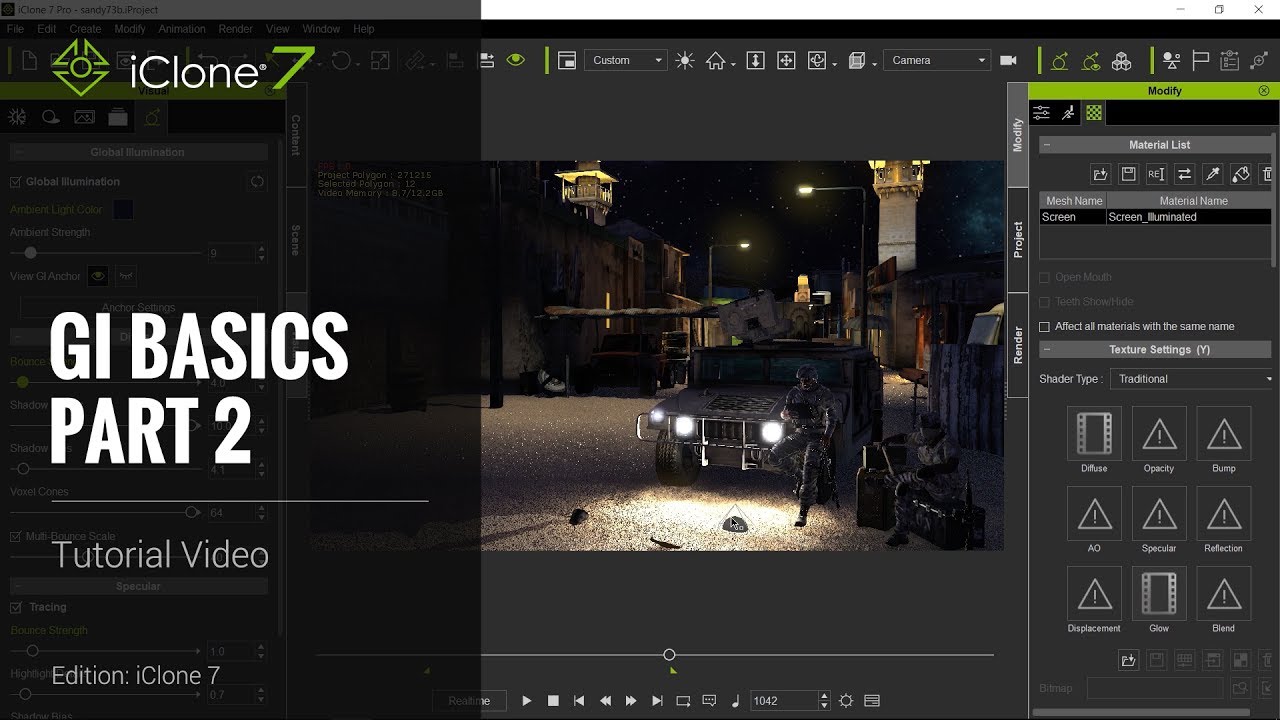Open the Camera selection dropdown

[937, 60]
